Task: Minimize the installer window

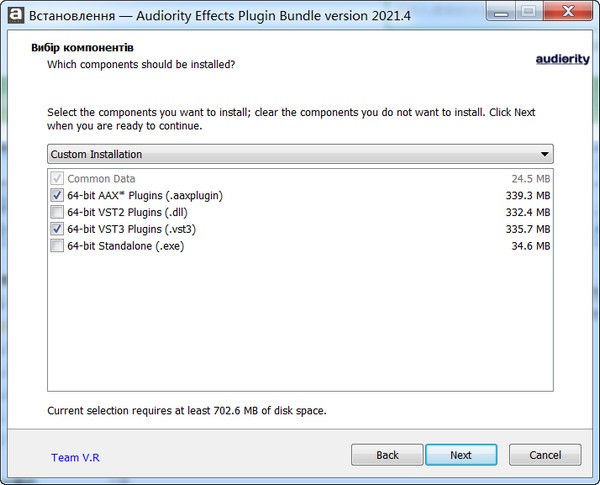Action: [499, 13]
